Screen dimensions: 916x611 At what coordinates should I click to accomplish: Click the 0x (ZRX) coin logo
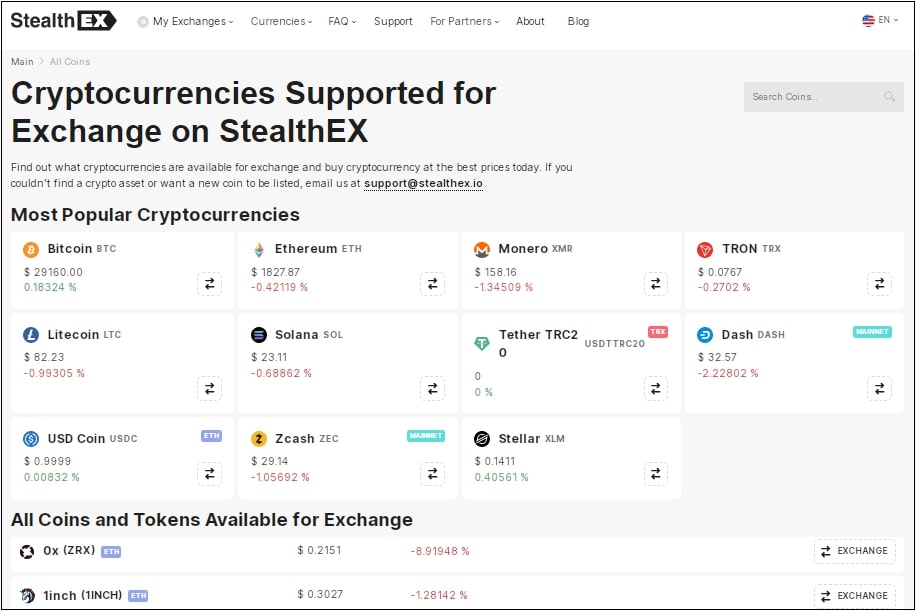27,551
